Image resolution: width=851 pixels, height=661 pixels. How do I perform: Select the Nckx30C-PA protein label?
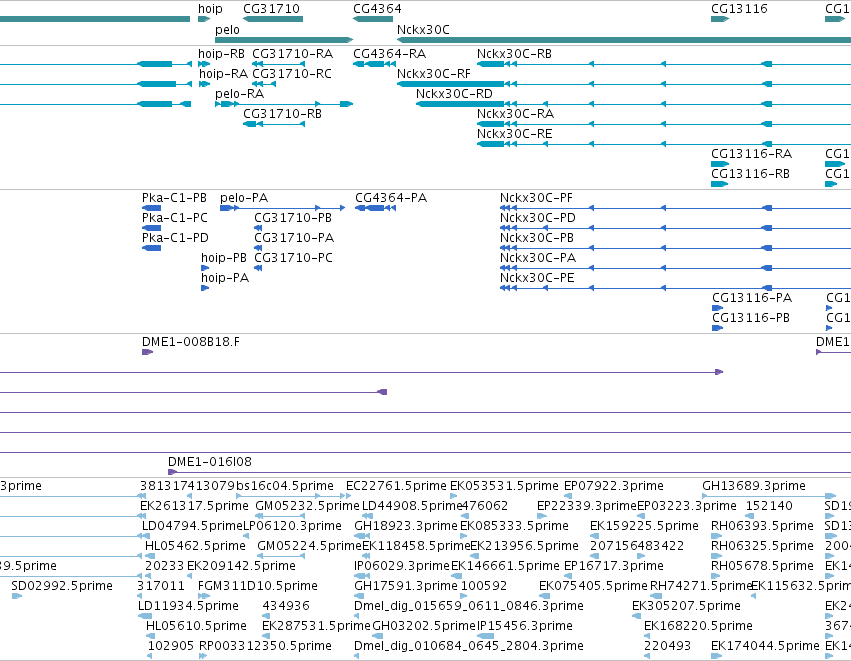point(538,258)
